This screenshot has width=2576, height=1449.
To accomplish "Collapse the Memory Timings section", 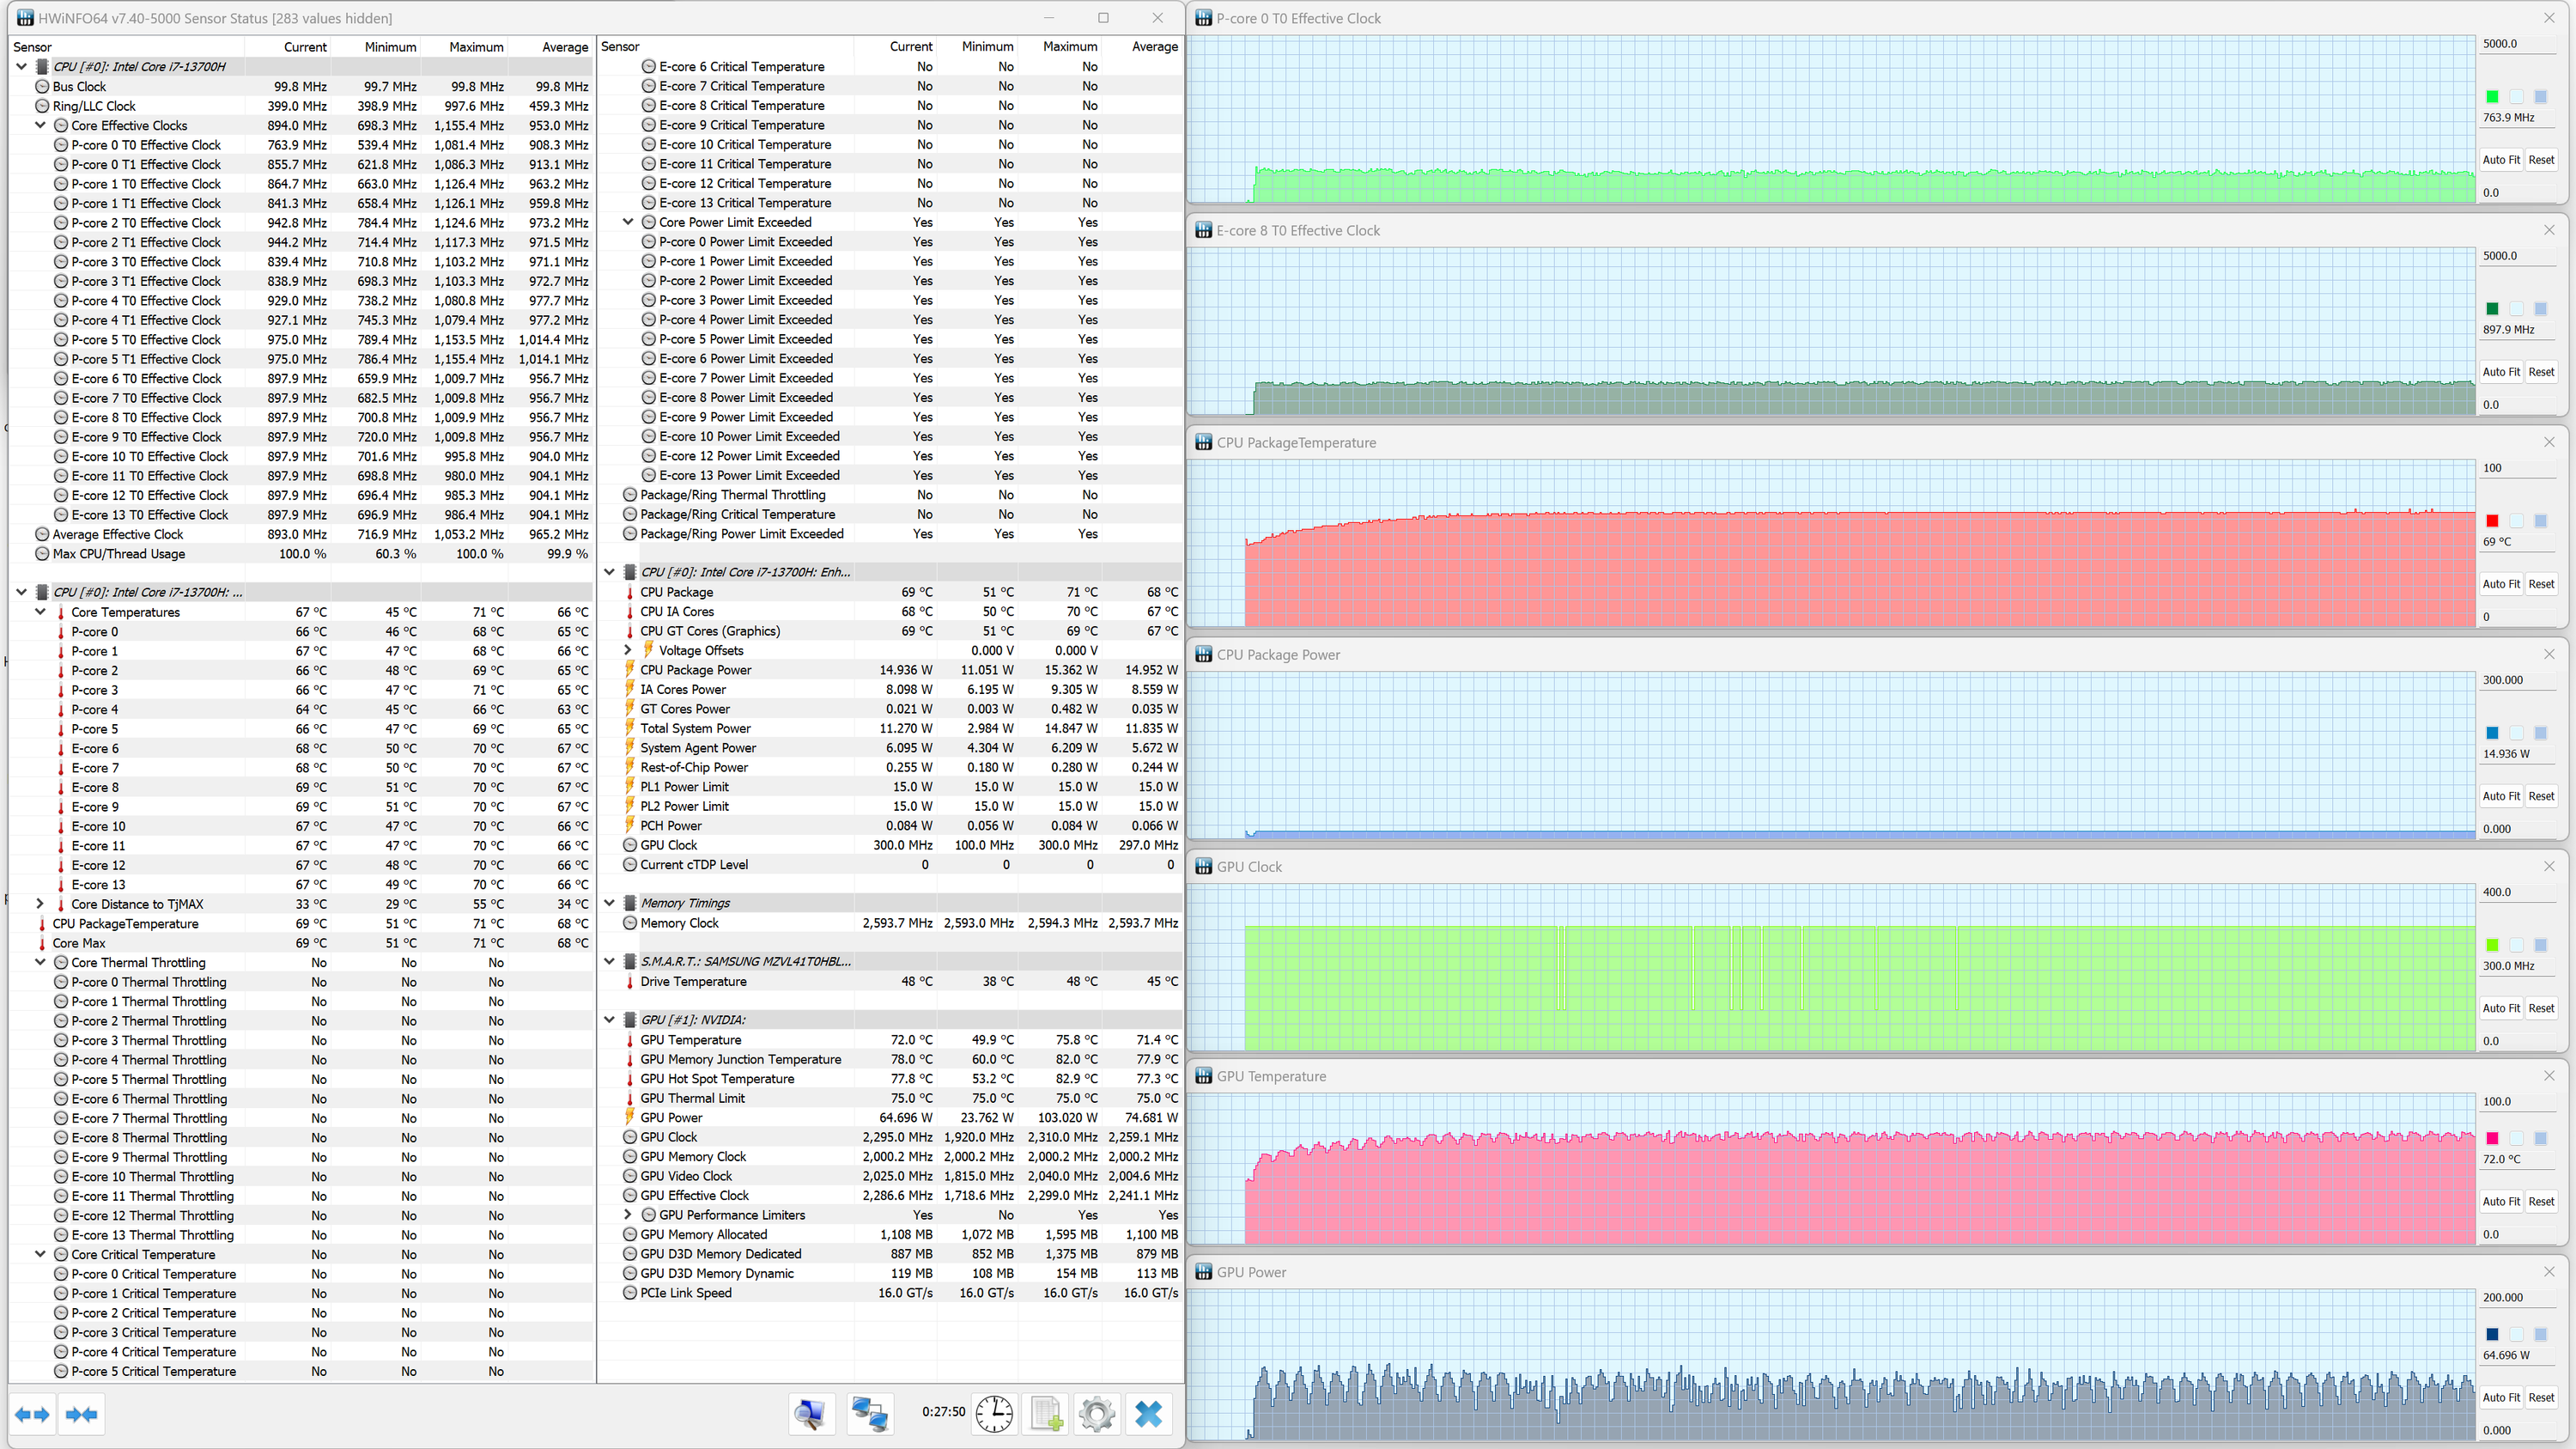I will pos(609,903).
